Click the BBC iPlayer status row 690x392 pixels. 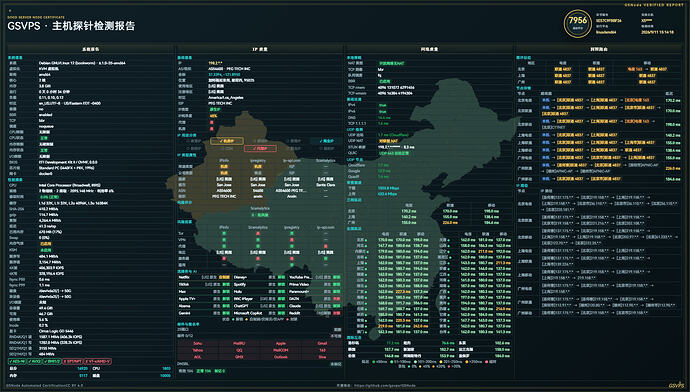pyautogui.click(x=260, y=299)
